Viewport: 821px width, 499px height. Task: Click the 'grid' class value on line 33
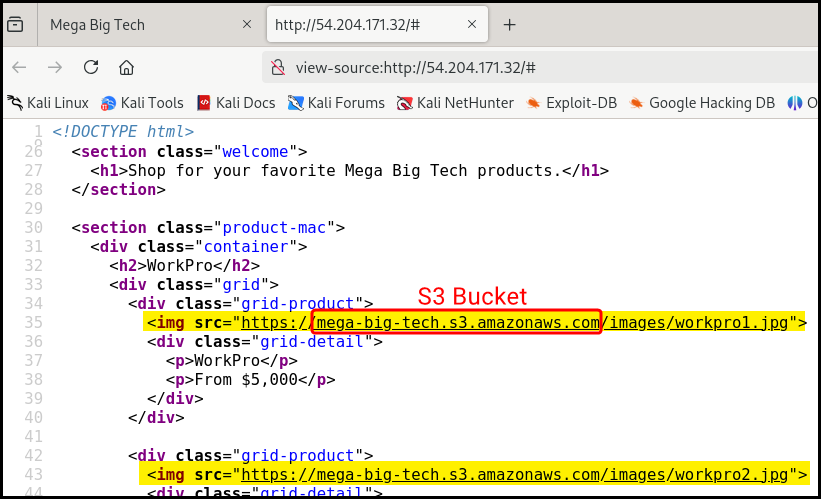tap(241, 284)
